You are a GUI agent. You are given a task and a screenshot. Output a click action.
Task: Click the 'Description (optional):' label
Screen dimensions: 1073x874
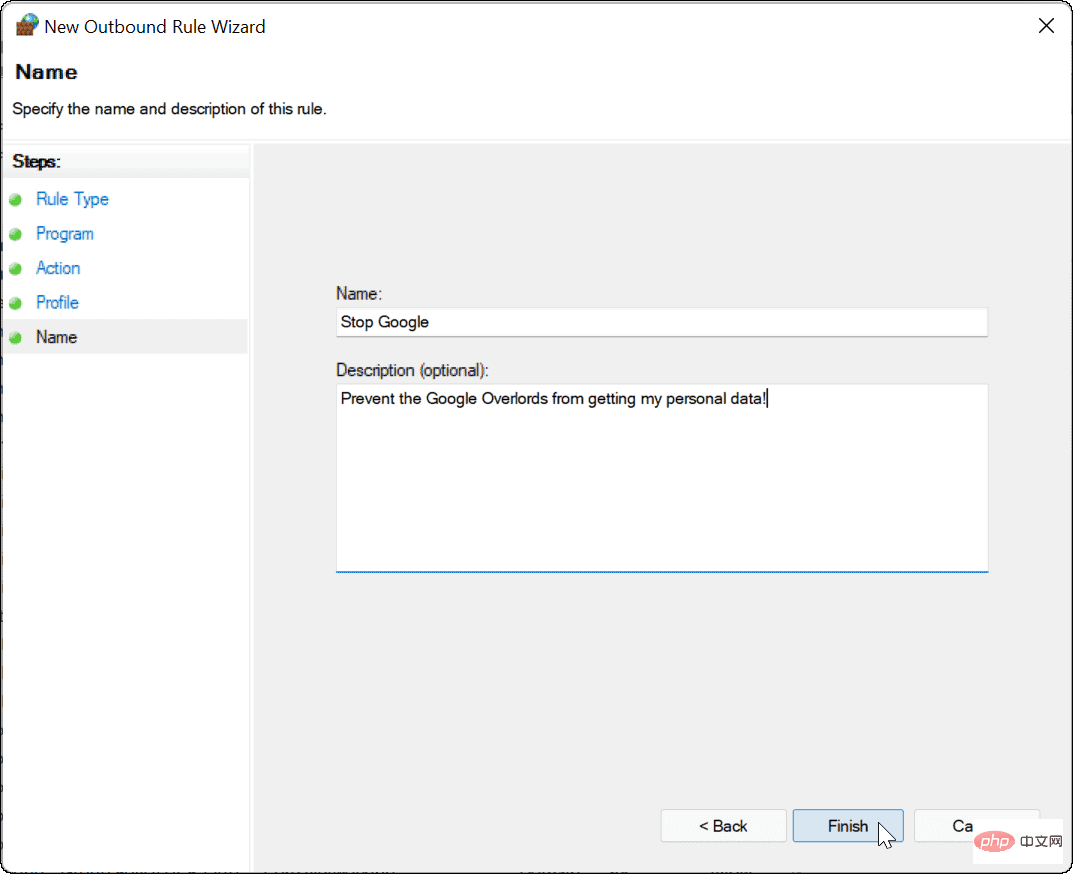tap(413, 370)
